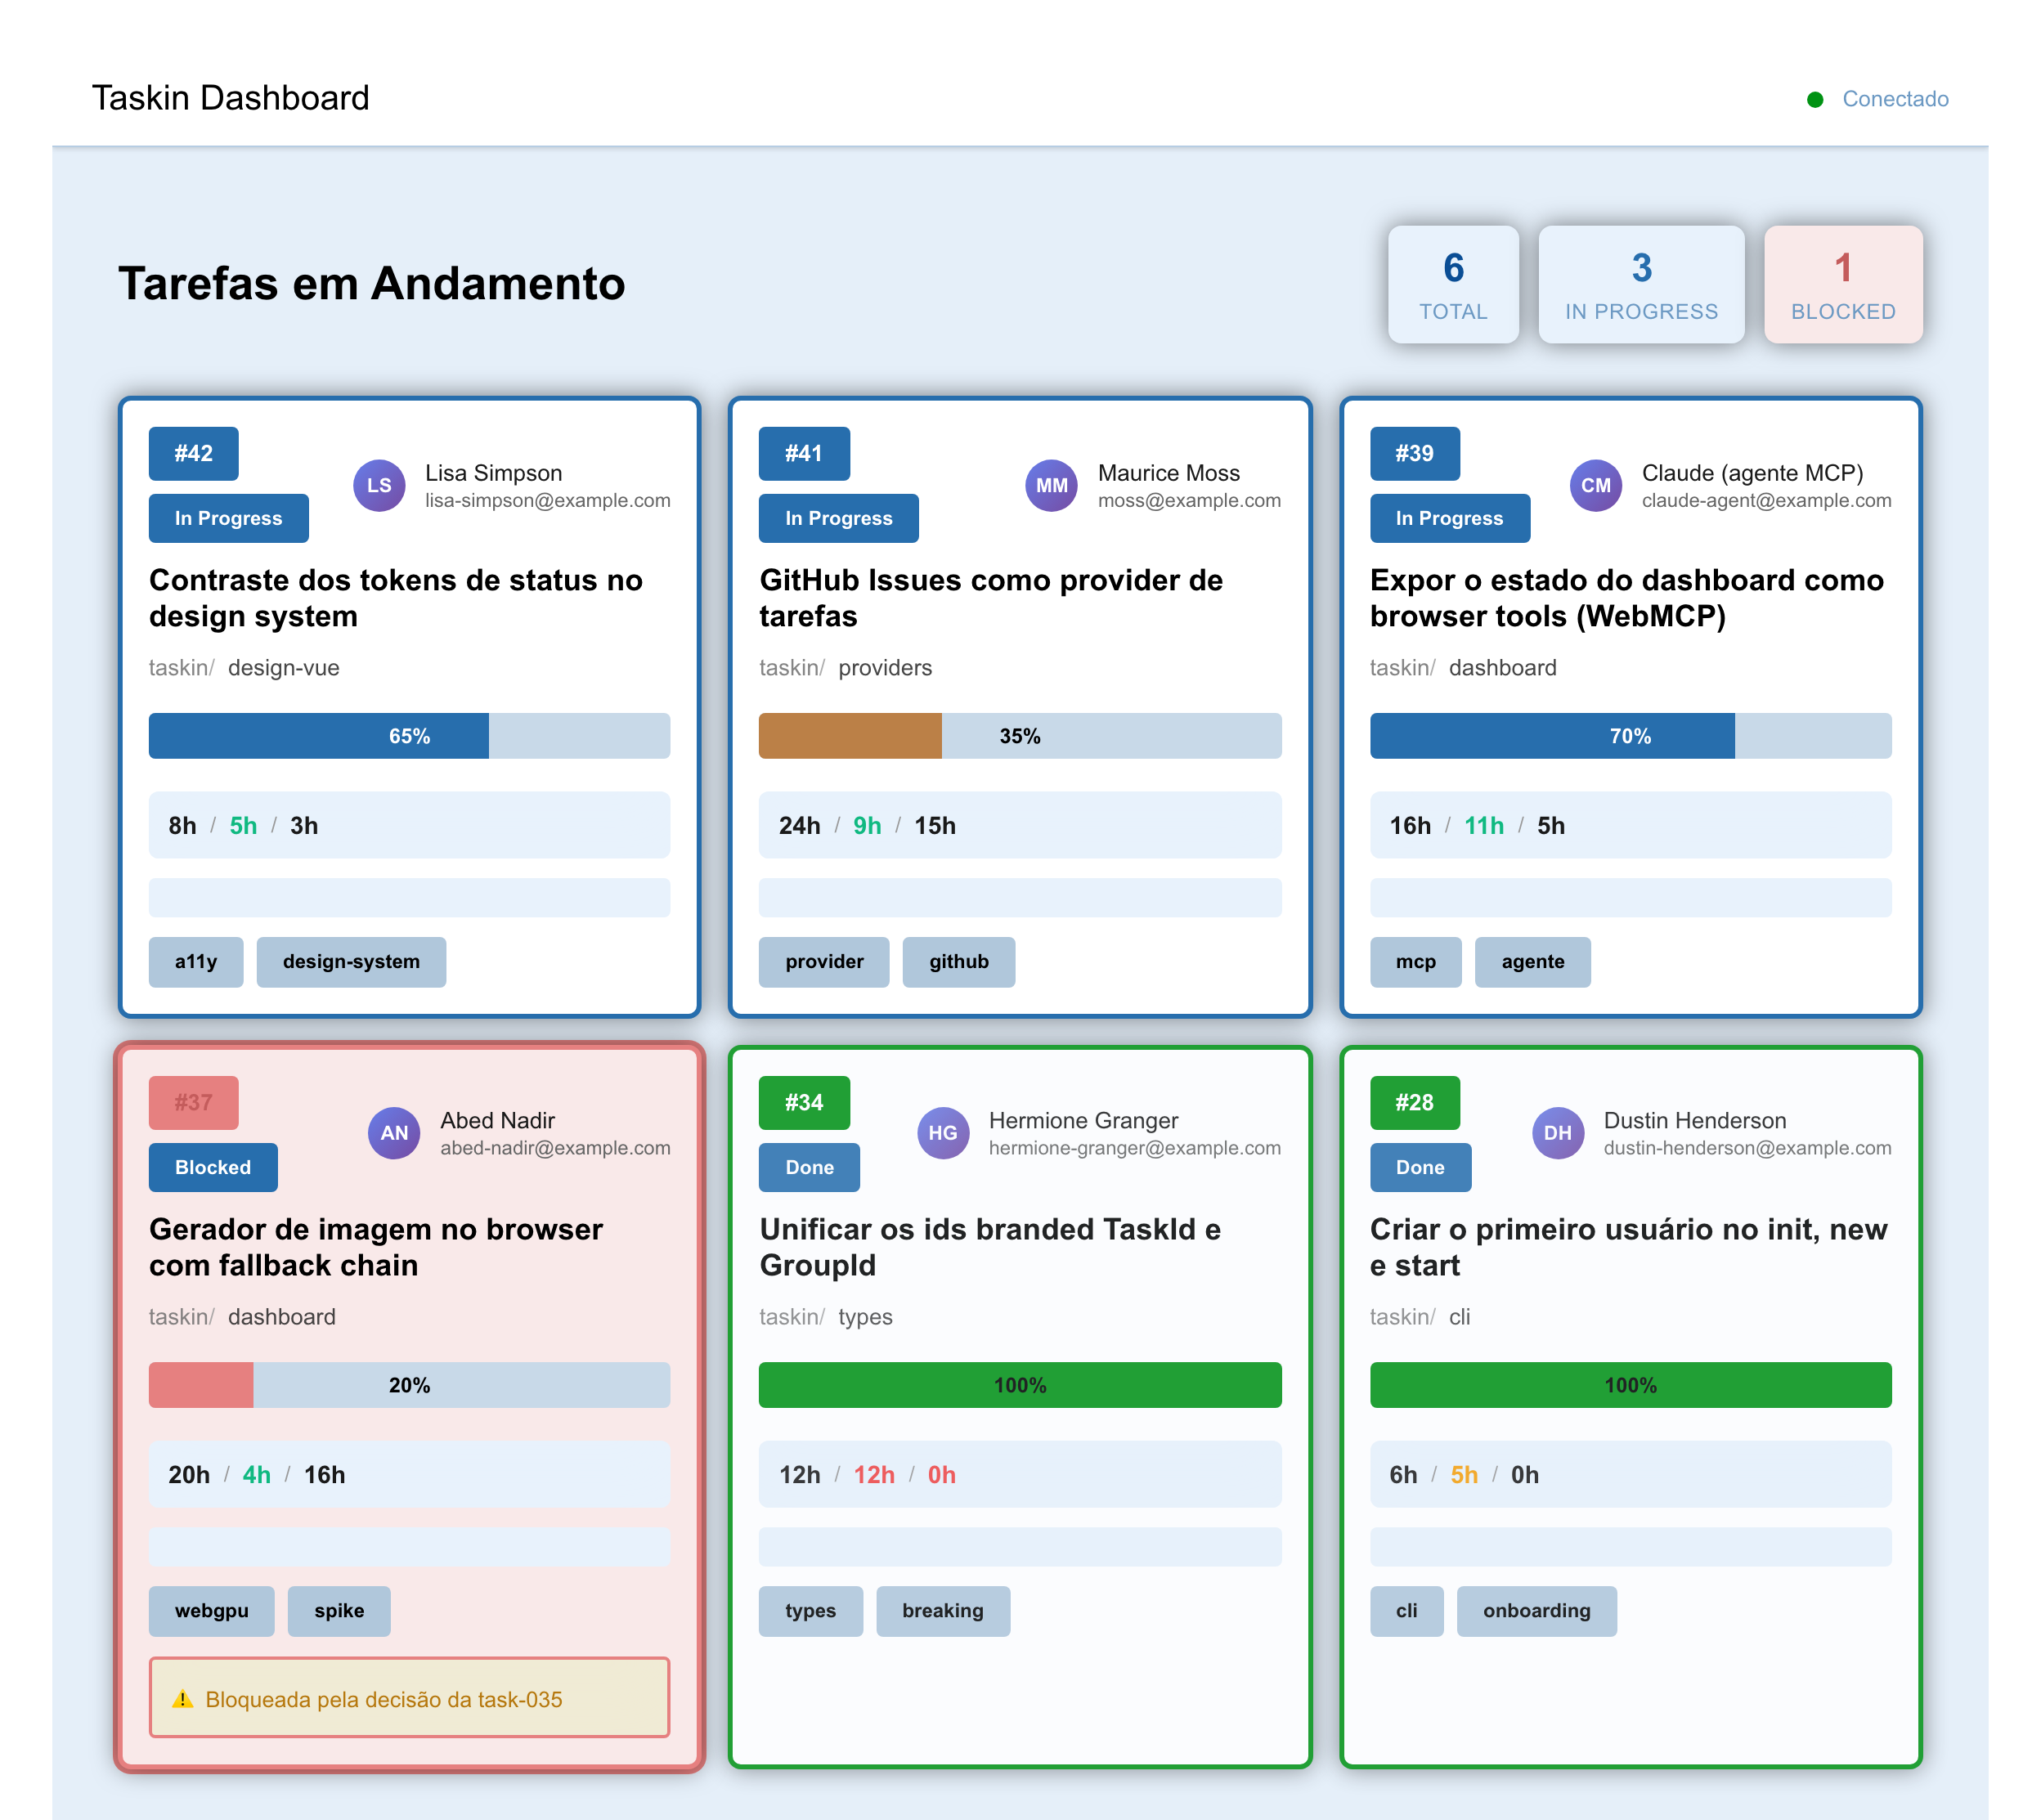Select the breaking tag
This screenshot has width=2041, height=1820.
tap(942, 1611)
